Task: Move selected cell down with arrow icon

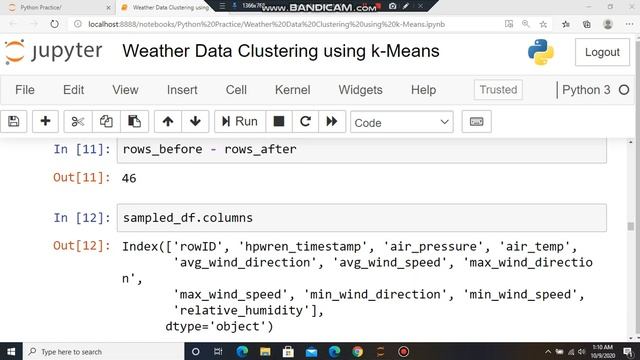Action: click(195, 121)
